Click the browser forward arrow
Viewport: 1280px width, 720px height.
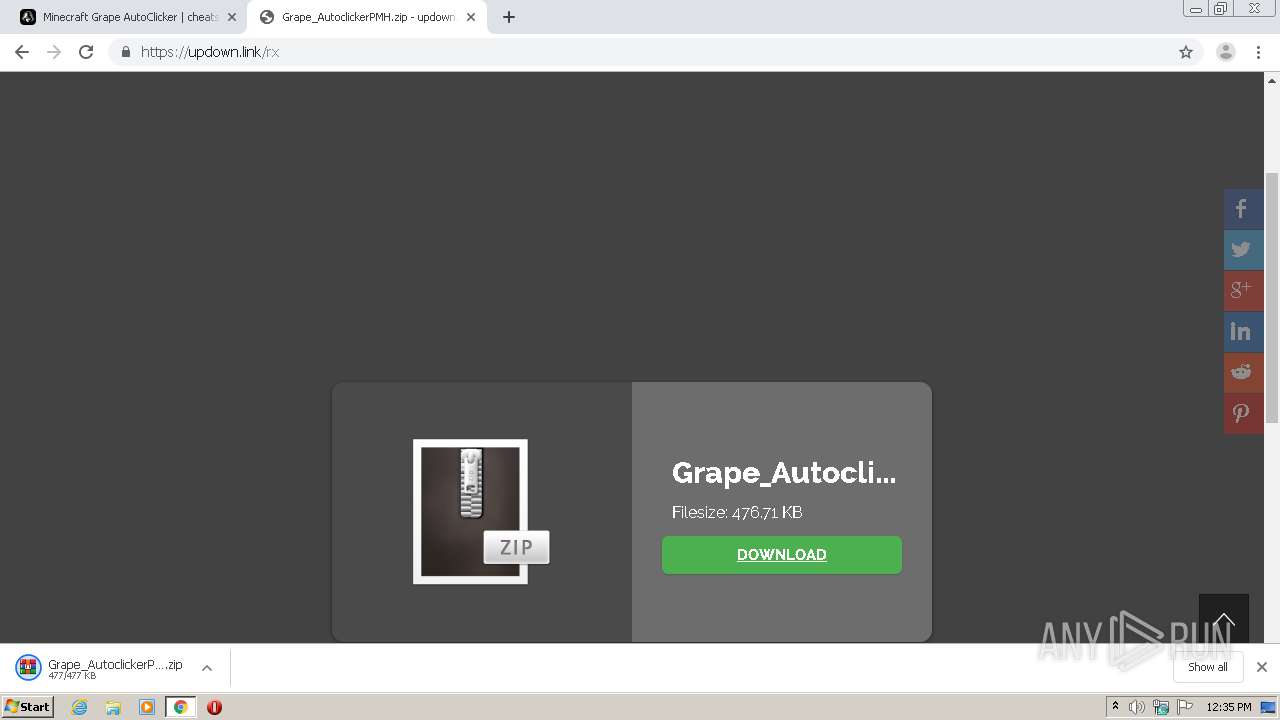pos(54,52)
